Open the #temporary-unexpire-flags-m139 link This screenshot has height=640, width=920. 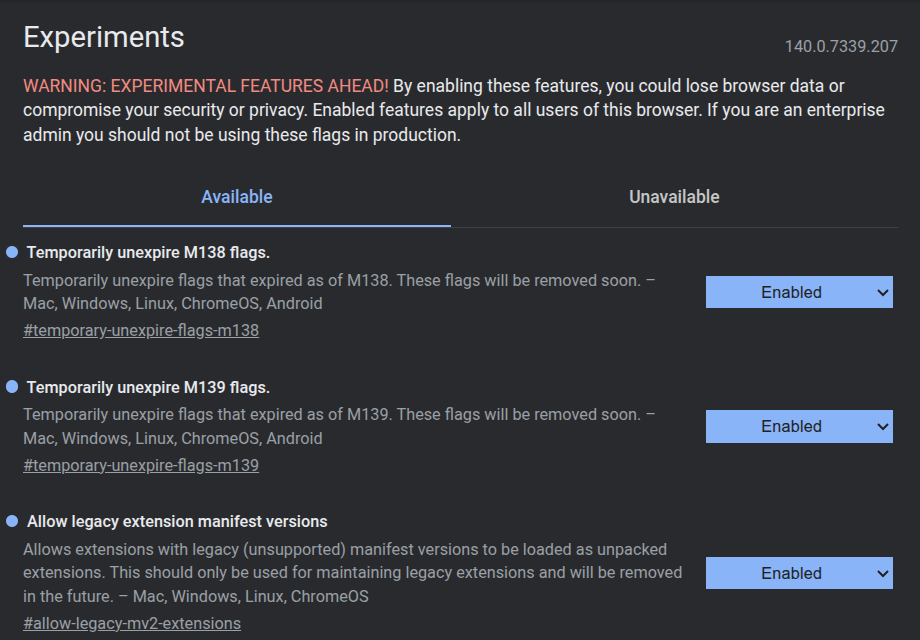(x=140, y=464)
